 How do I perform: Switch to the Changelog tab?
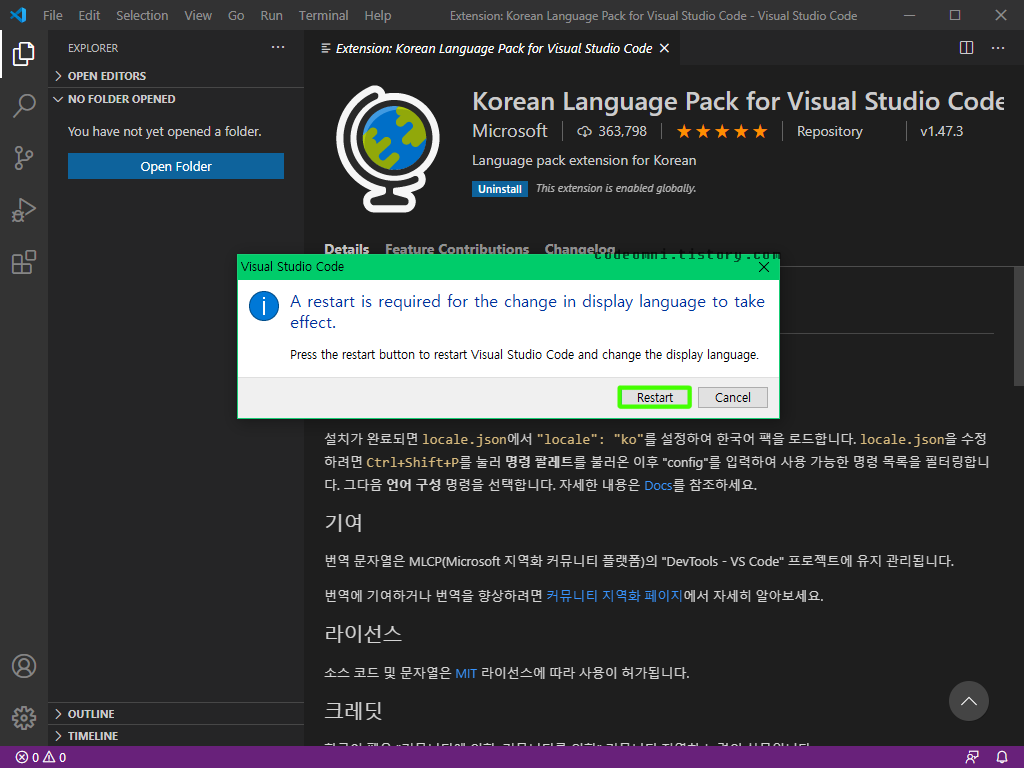pyautogui.click(x=580, y=249)
